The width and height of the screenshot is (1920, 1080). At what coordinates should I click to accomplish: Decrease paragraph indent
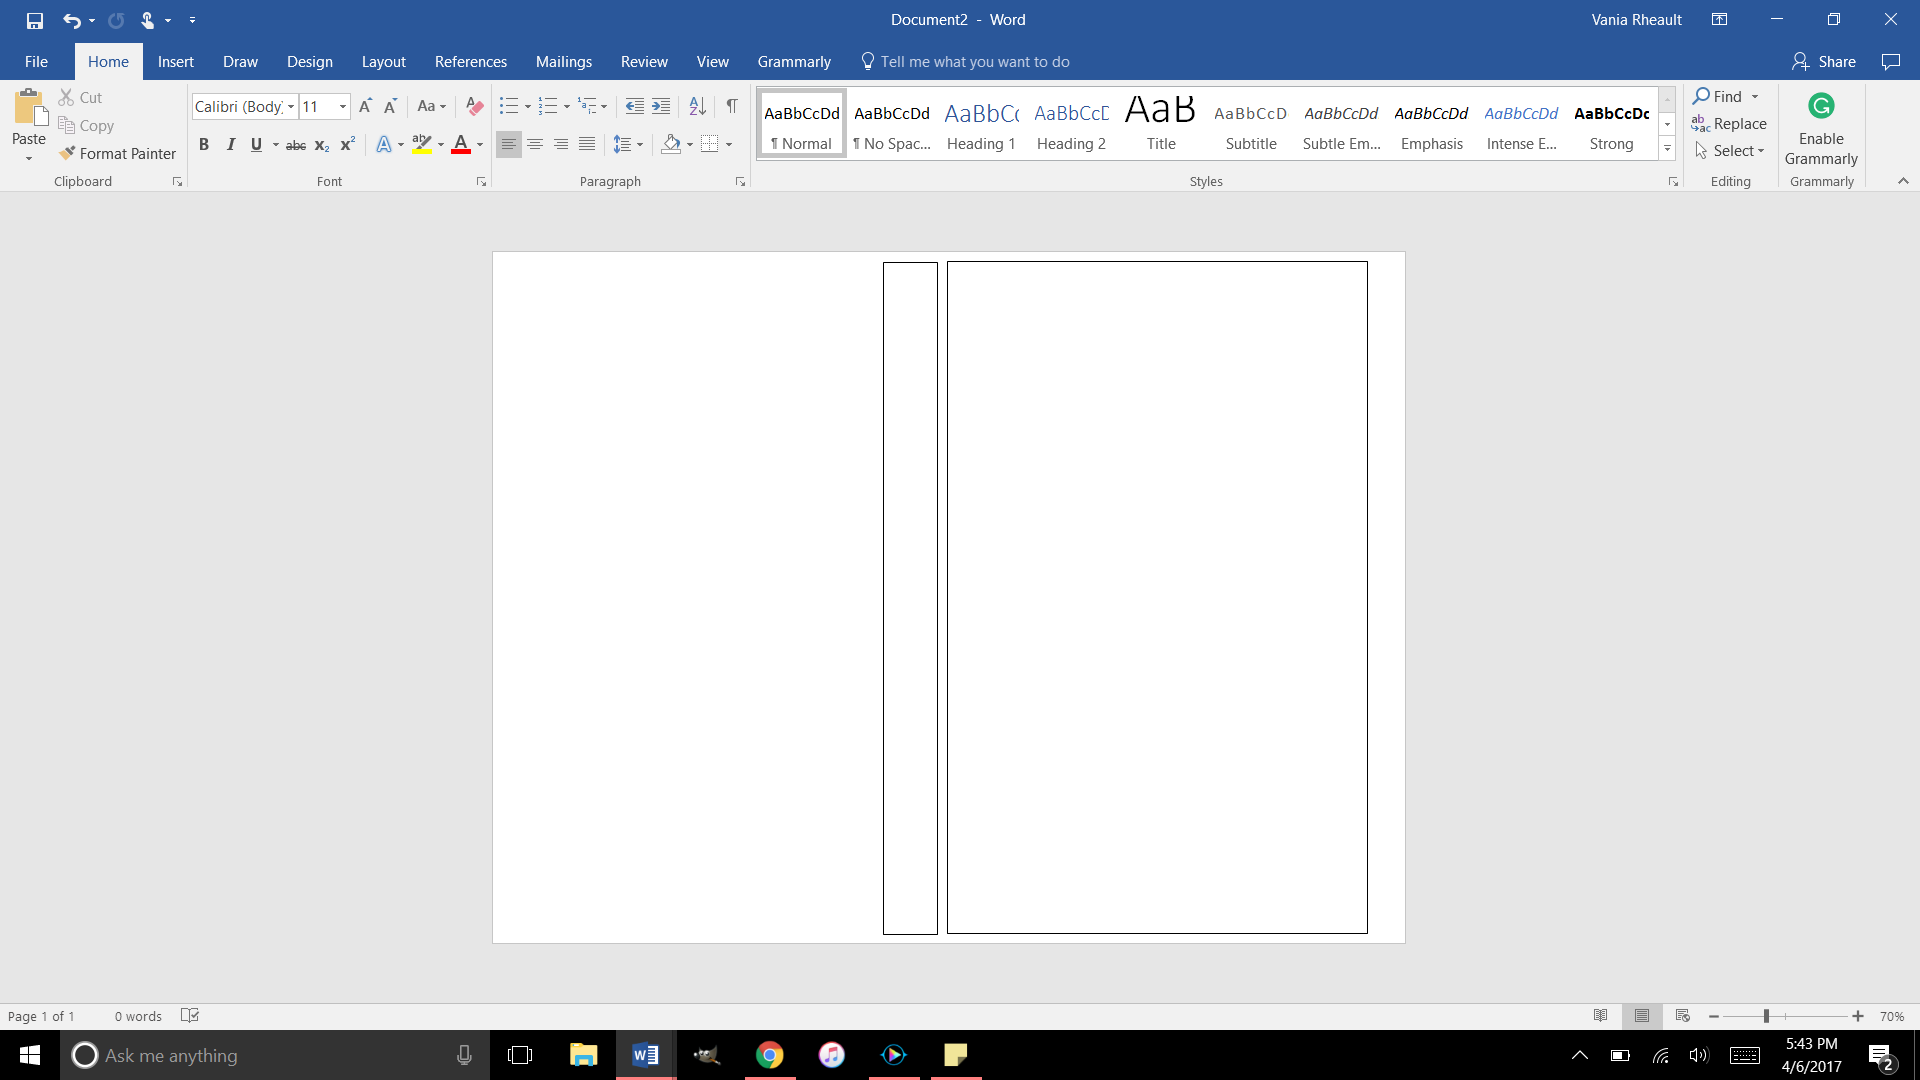(635, 106)
